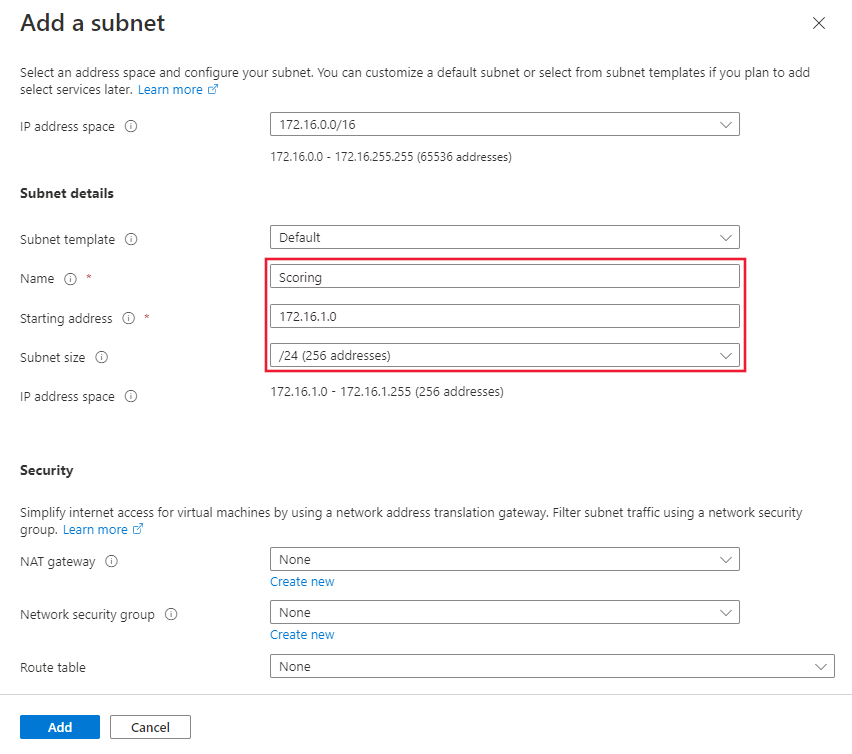Viewport: 852px width, 754px height.
Task: Expand the NAT gateway dropdown
Action: (x=504, y=560)
